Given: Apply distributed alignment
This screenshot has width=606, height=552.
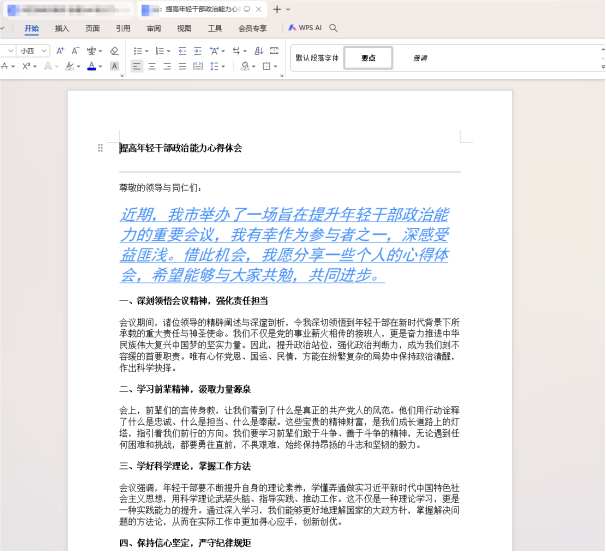Looking at the screenshot, I should 198,66.
